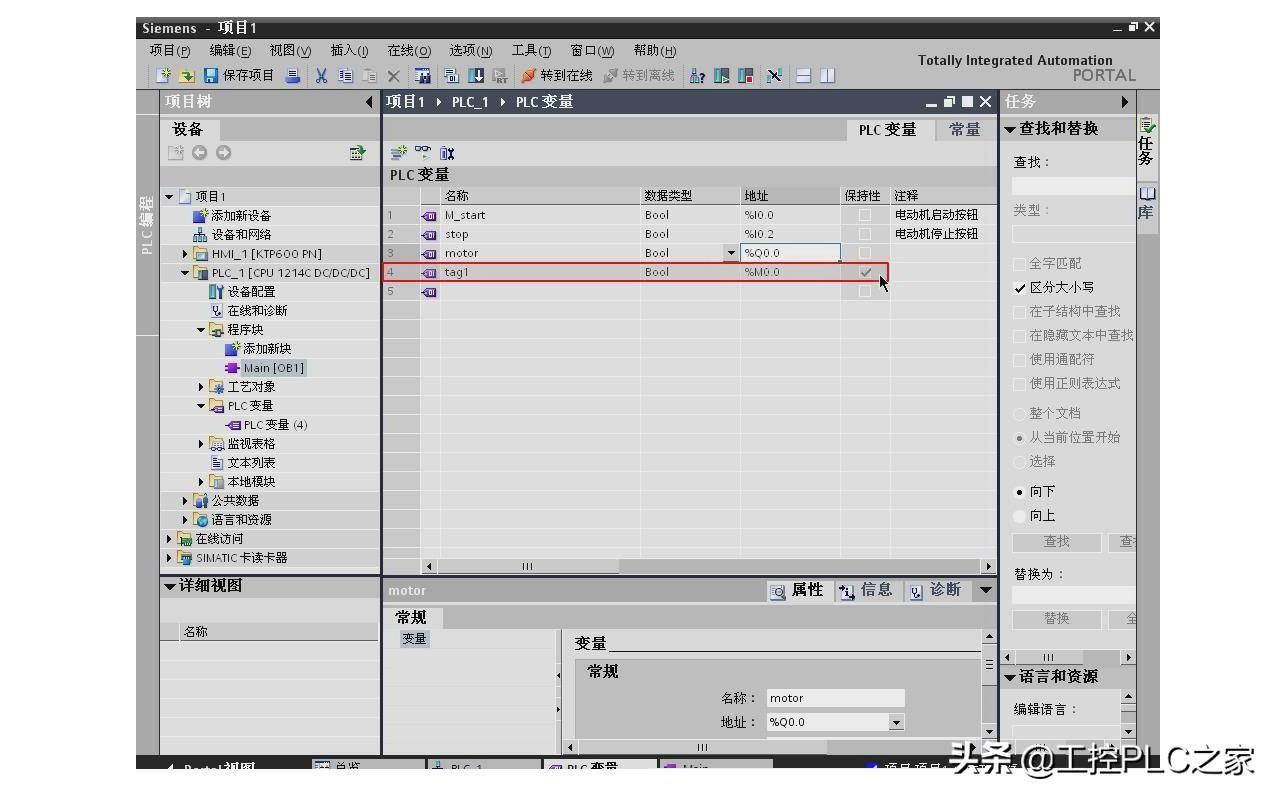Viewport: 1280px width, 800px height.
Task: Open the 编辑(E) menu
Action: pyautogui.click(x=230, y=51)
